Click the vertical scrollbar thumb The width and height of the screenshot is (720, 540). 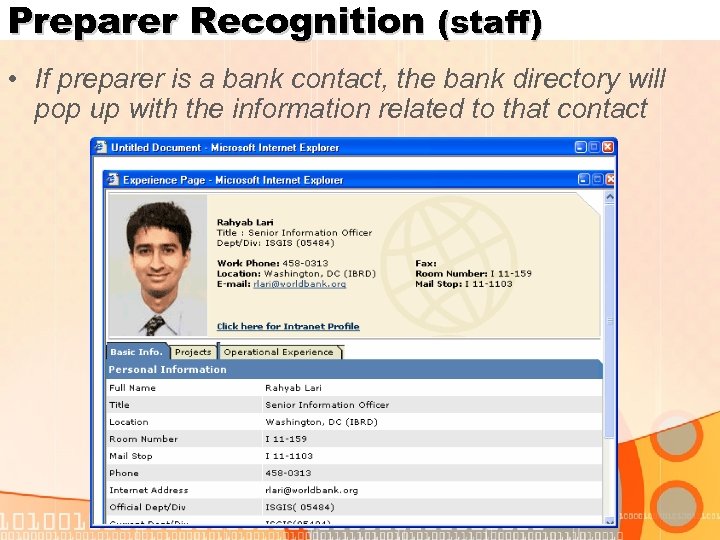(610, 321)
